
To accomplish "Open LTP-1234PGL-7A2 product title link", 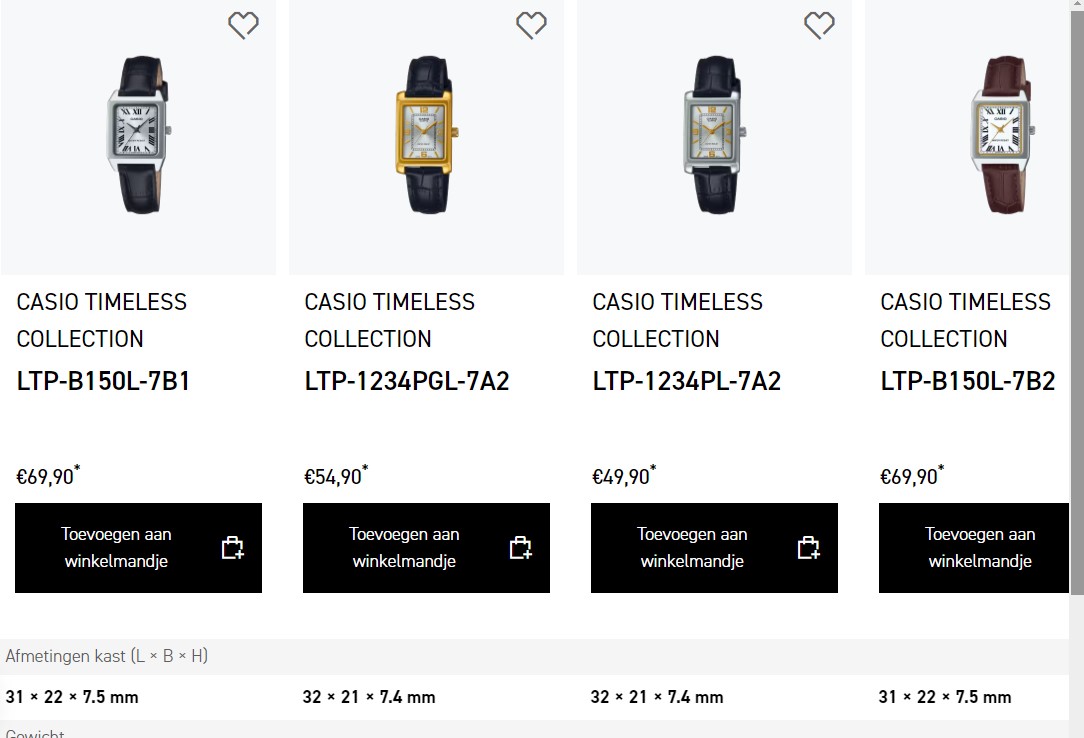I will (x=406, y=381).
